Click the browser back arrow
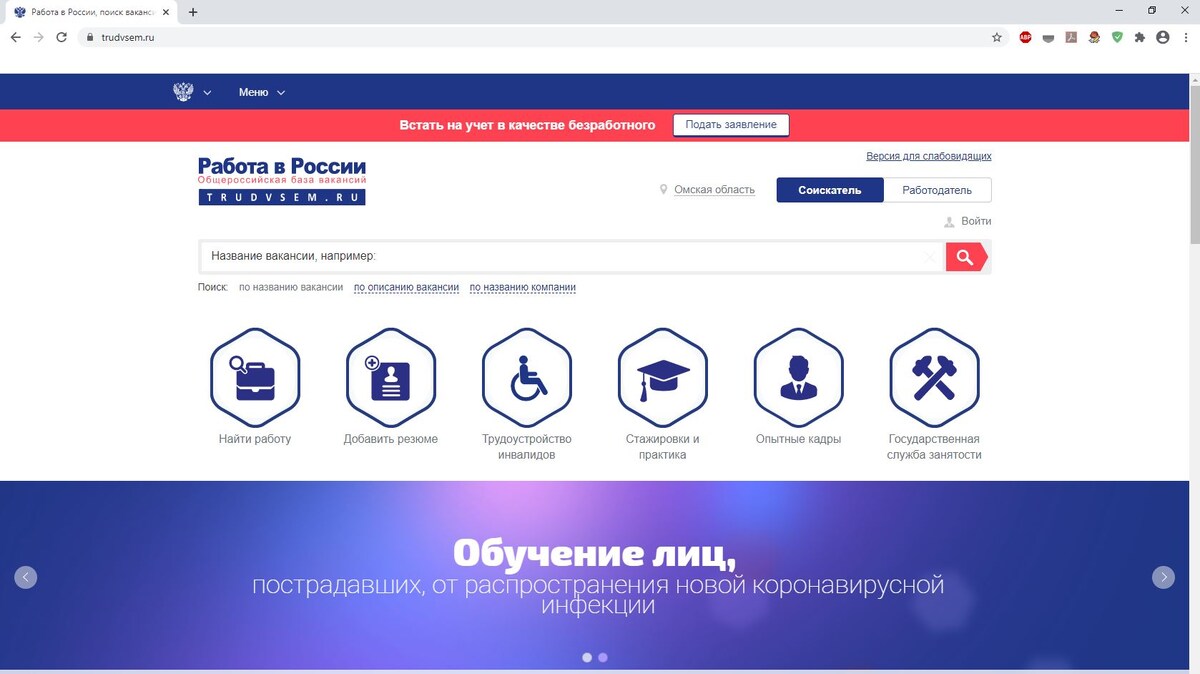Viewport: 1200px width, 674px height. pyautogui.click(x=16, y=37)
